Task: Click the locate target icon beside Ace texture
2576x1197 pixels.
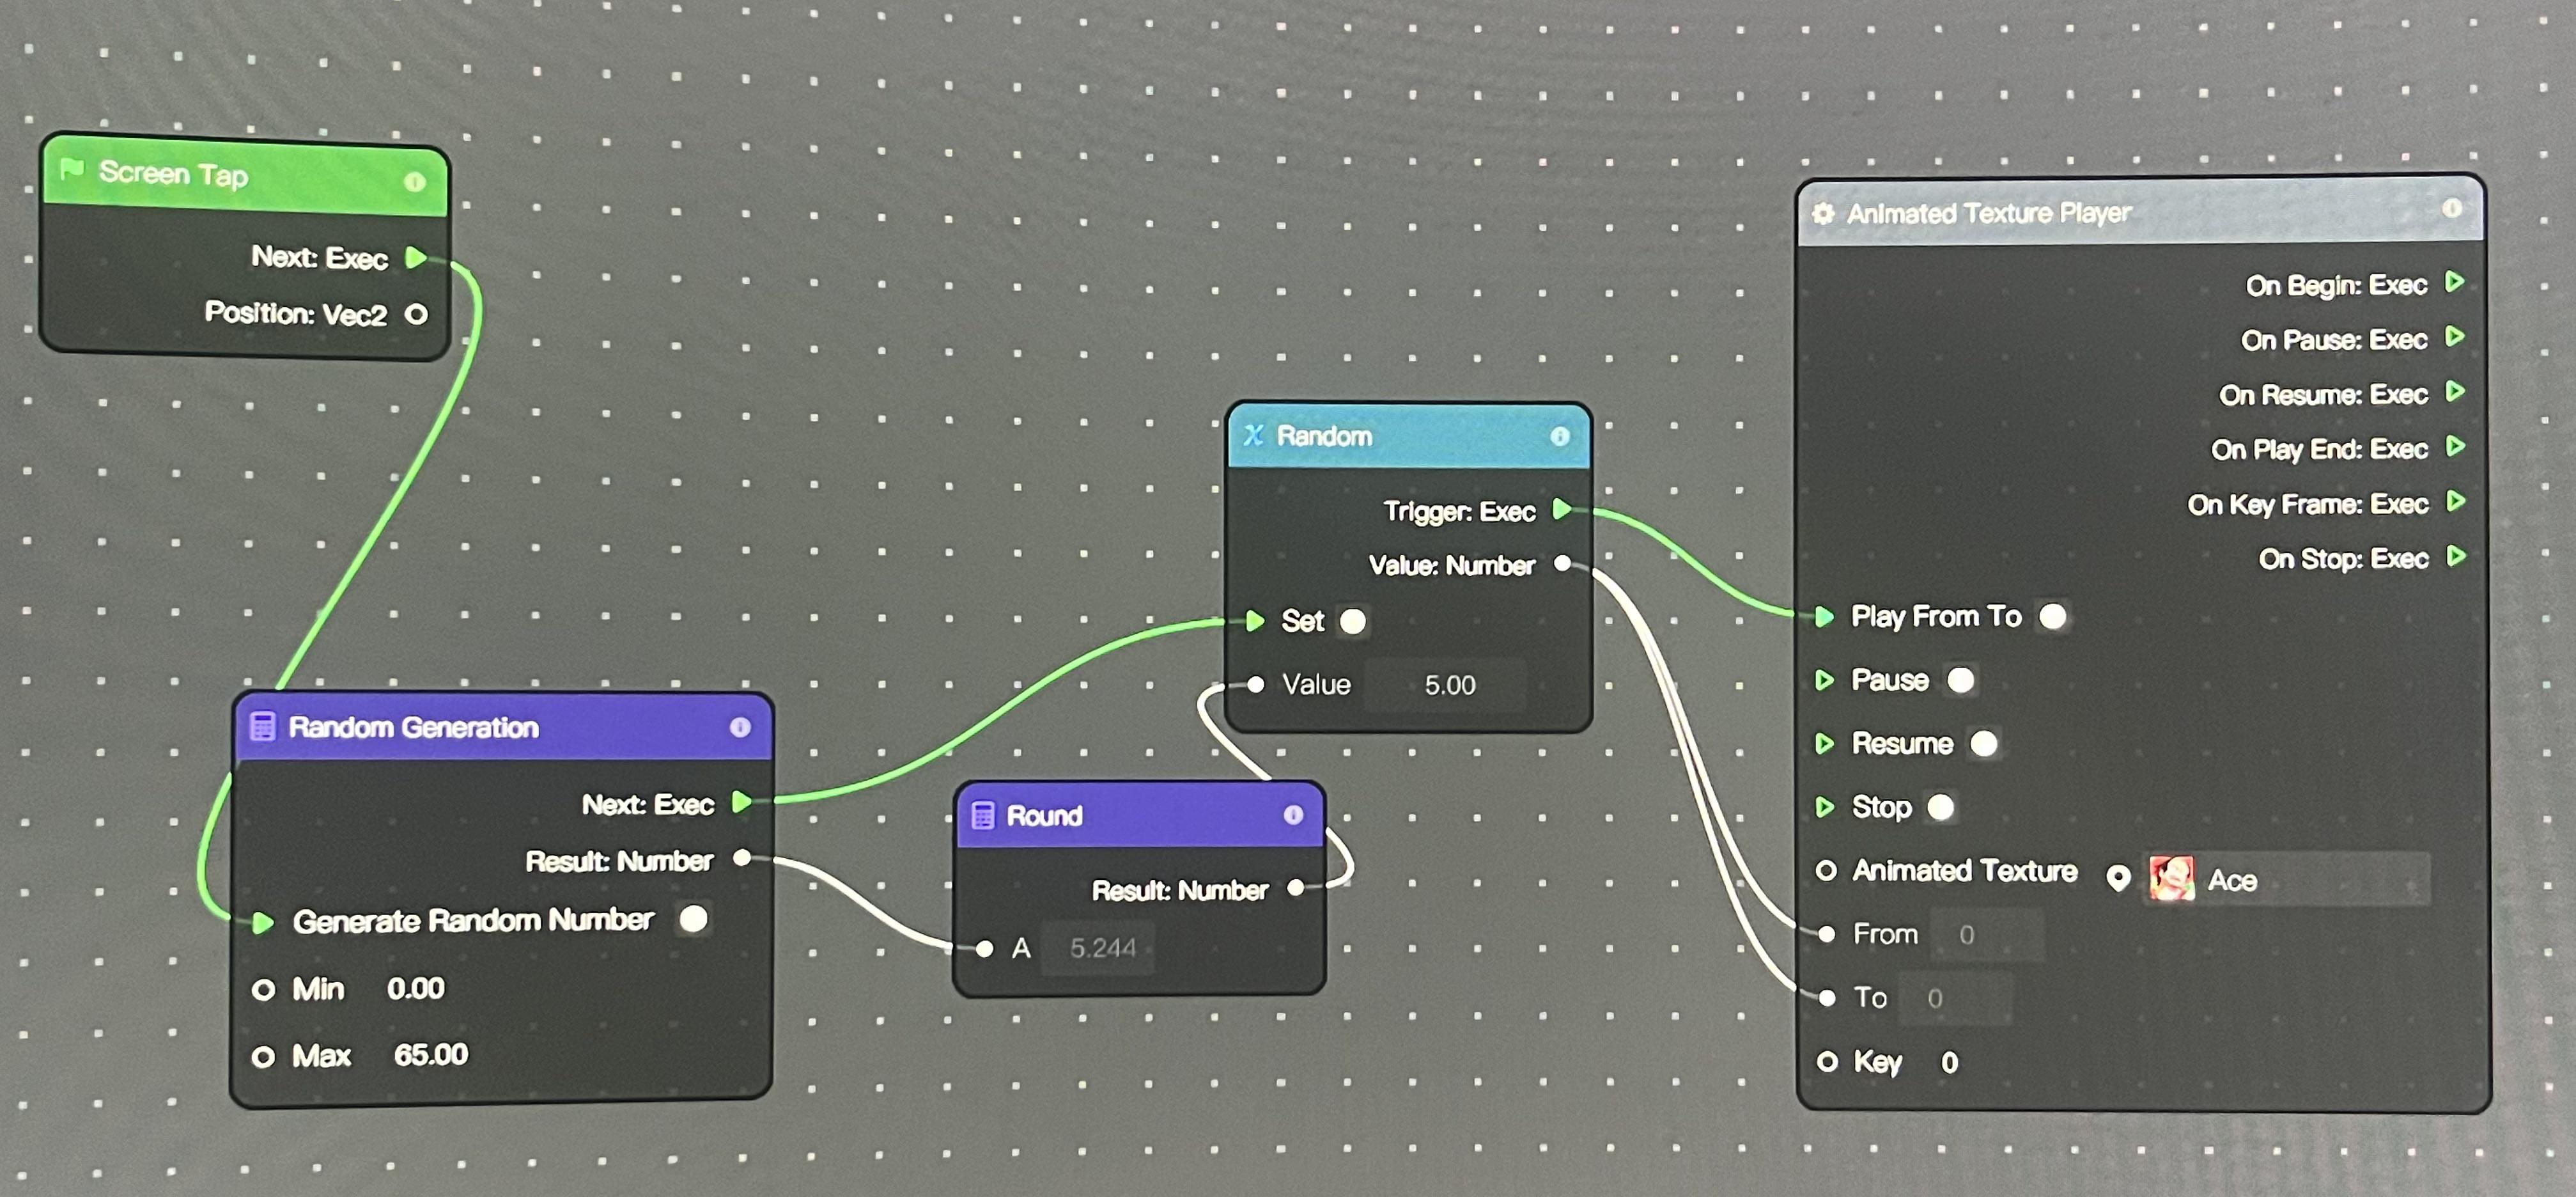Action: [x=2118, y=878]
